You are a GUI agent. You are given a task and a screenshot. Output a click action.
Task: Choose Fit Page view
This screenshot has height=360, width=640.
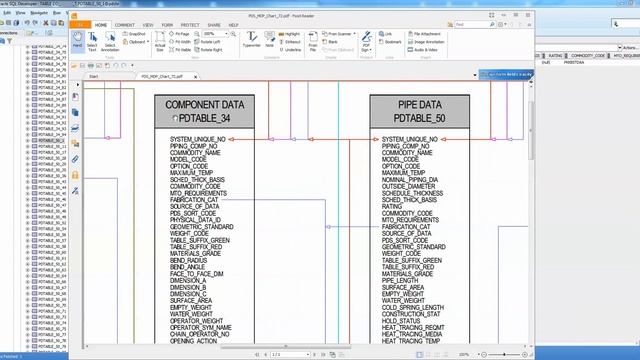coord(179,34)
